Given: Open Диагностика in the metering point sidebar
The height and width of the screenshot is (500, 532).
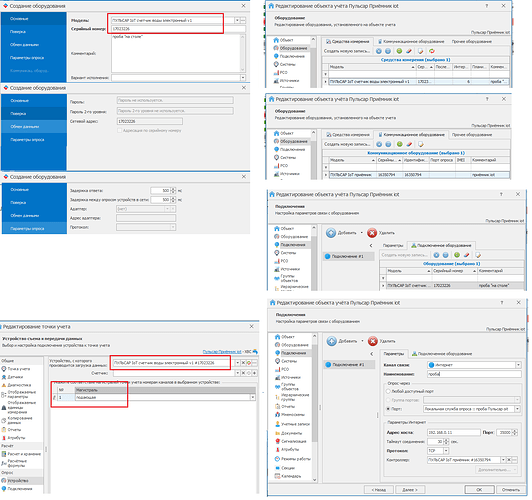Looking at the screenshot, I should 16,385.
